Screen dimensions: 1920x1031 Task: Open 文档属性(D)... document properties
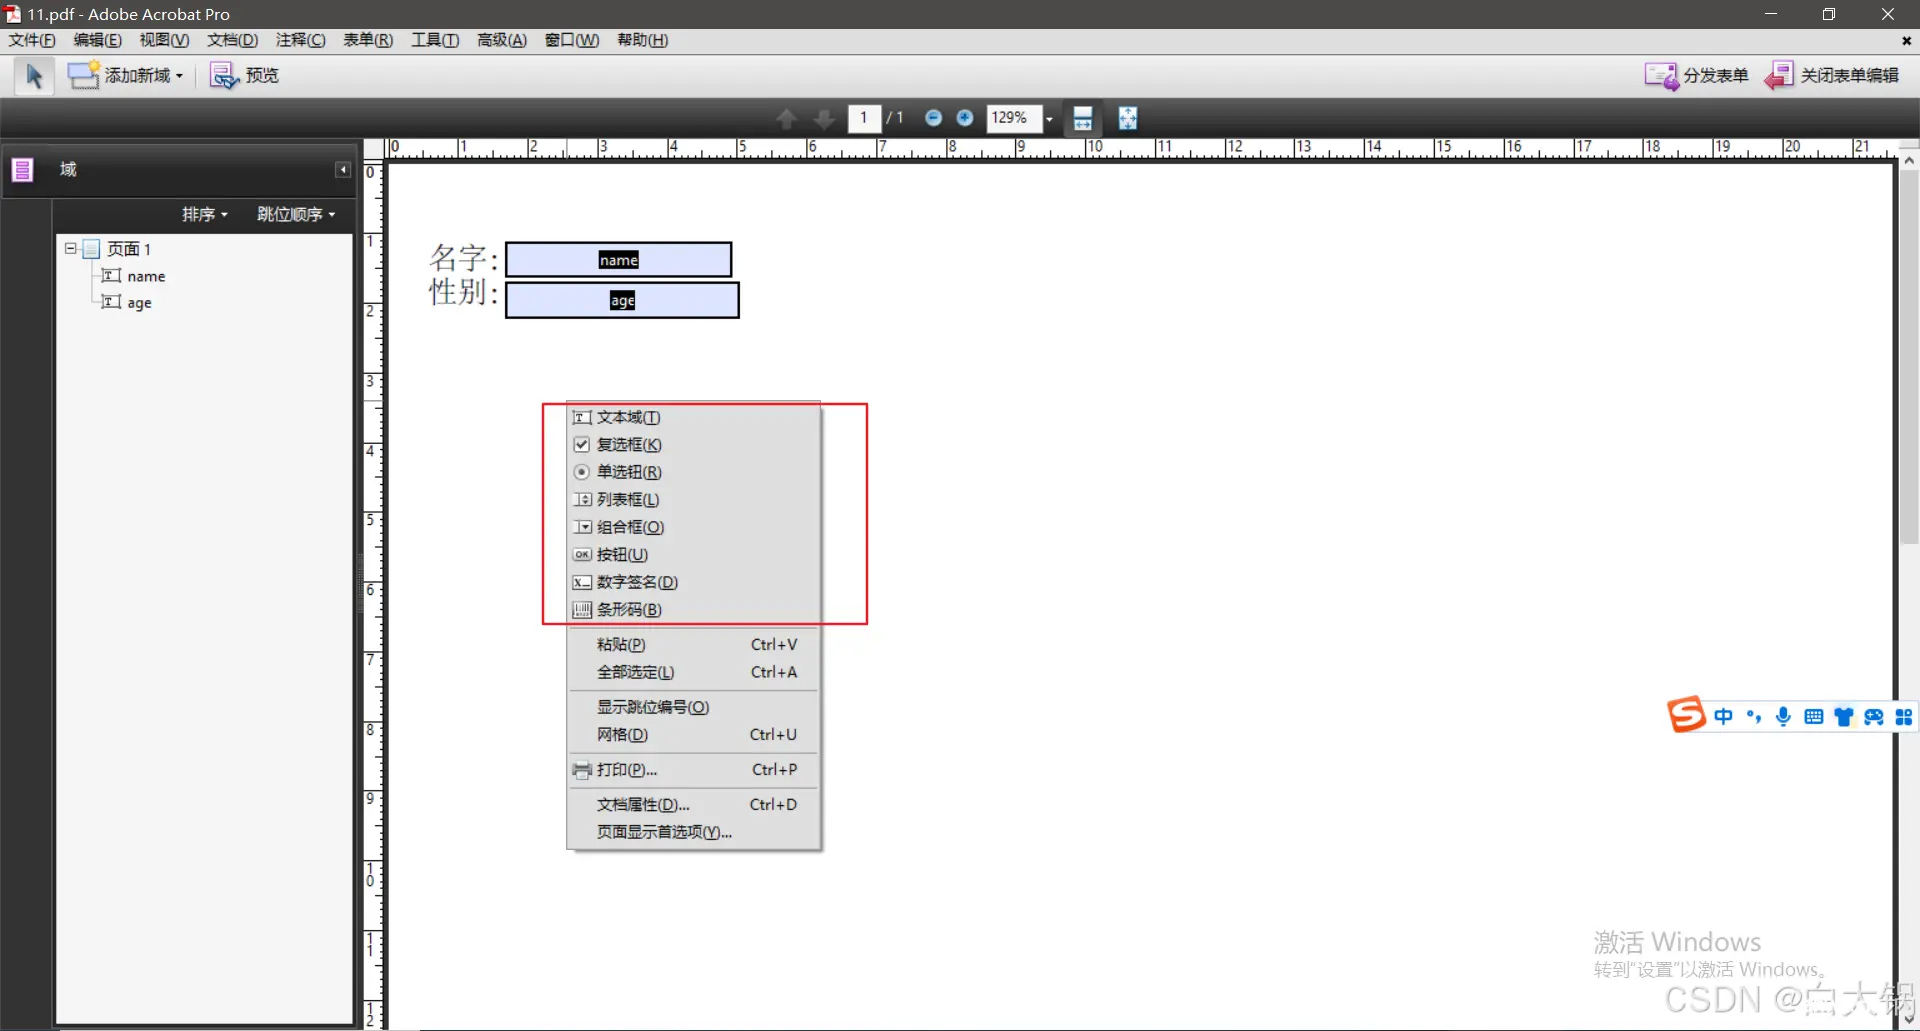tap(693, 805)
